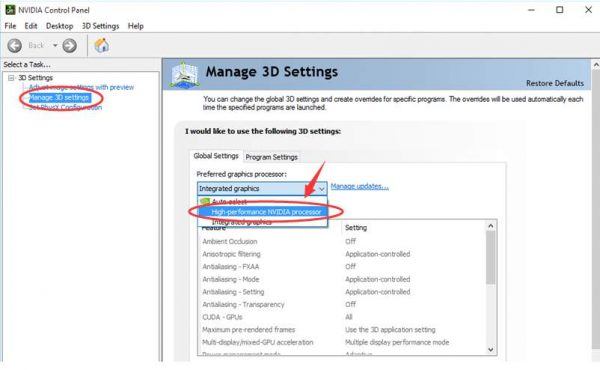Minimize the NVIDIA Control Panel window
Viewport: 600px width, 370px height.
coord(531,10)
